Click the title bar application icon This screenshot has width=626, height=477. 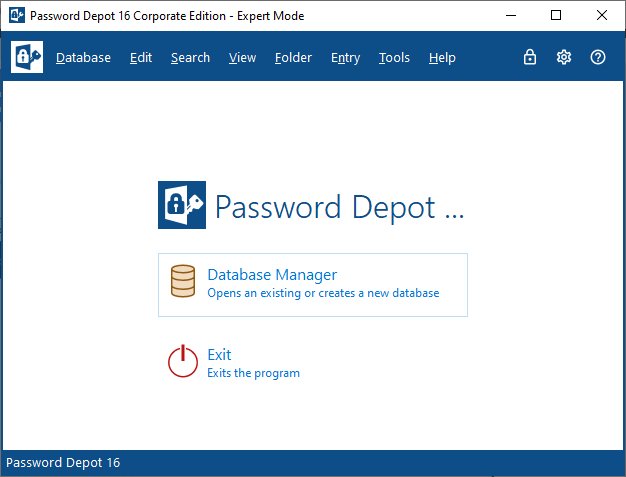(x=17, y=16)
